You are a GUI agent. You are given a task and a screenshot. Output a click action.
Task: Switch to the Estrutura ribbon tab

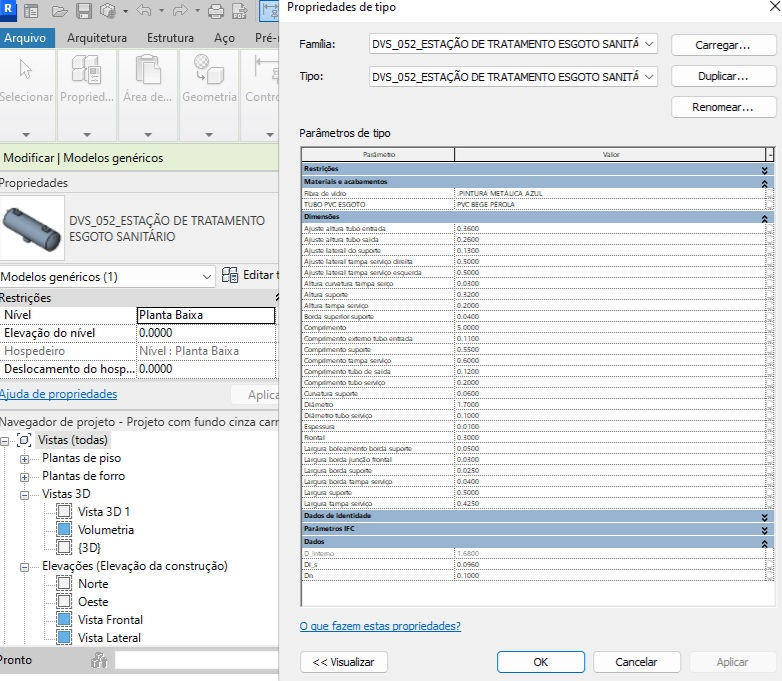coord(170,38)
